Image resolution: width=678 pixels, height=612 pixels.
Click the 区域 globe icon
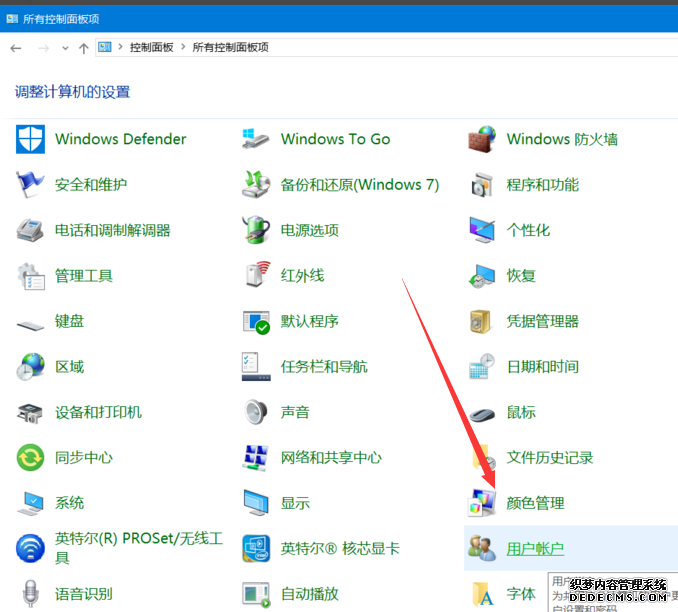(30, 367)
